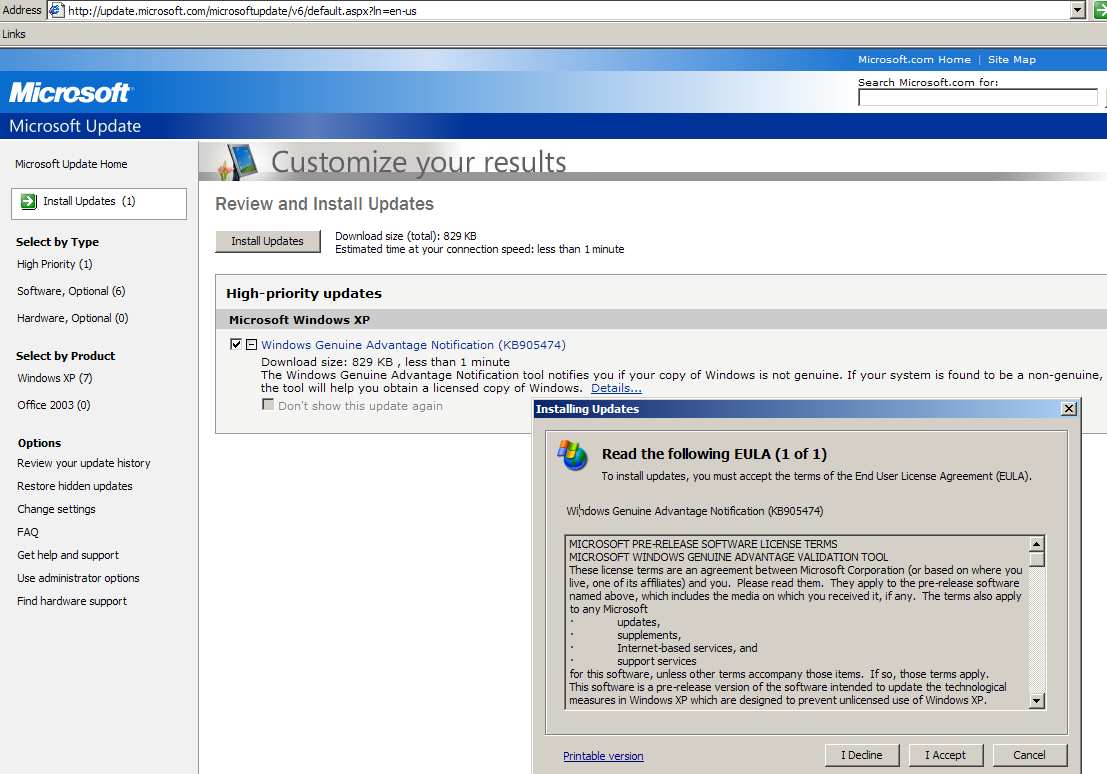Close the Installing Updates dialog
Screen dimensions: 1107x774
1068,409
